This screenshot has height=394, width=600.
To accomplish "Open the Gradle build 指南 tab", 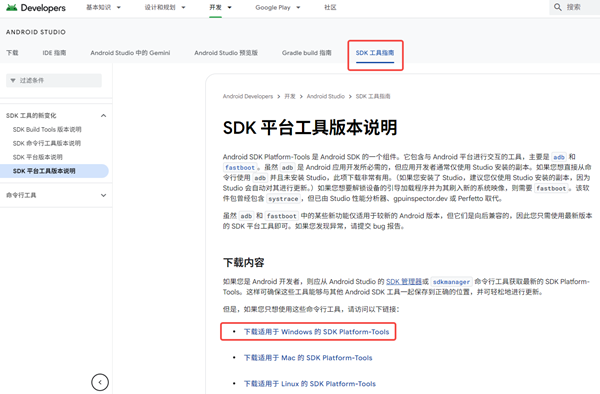I will pyautogui.click(x=307, y=53).
